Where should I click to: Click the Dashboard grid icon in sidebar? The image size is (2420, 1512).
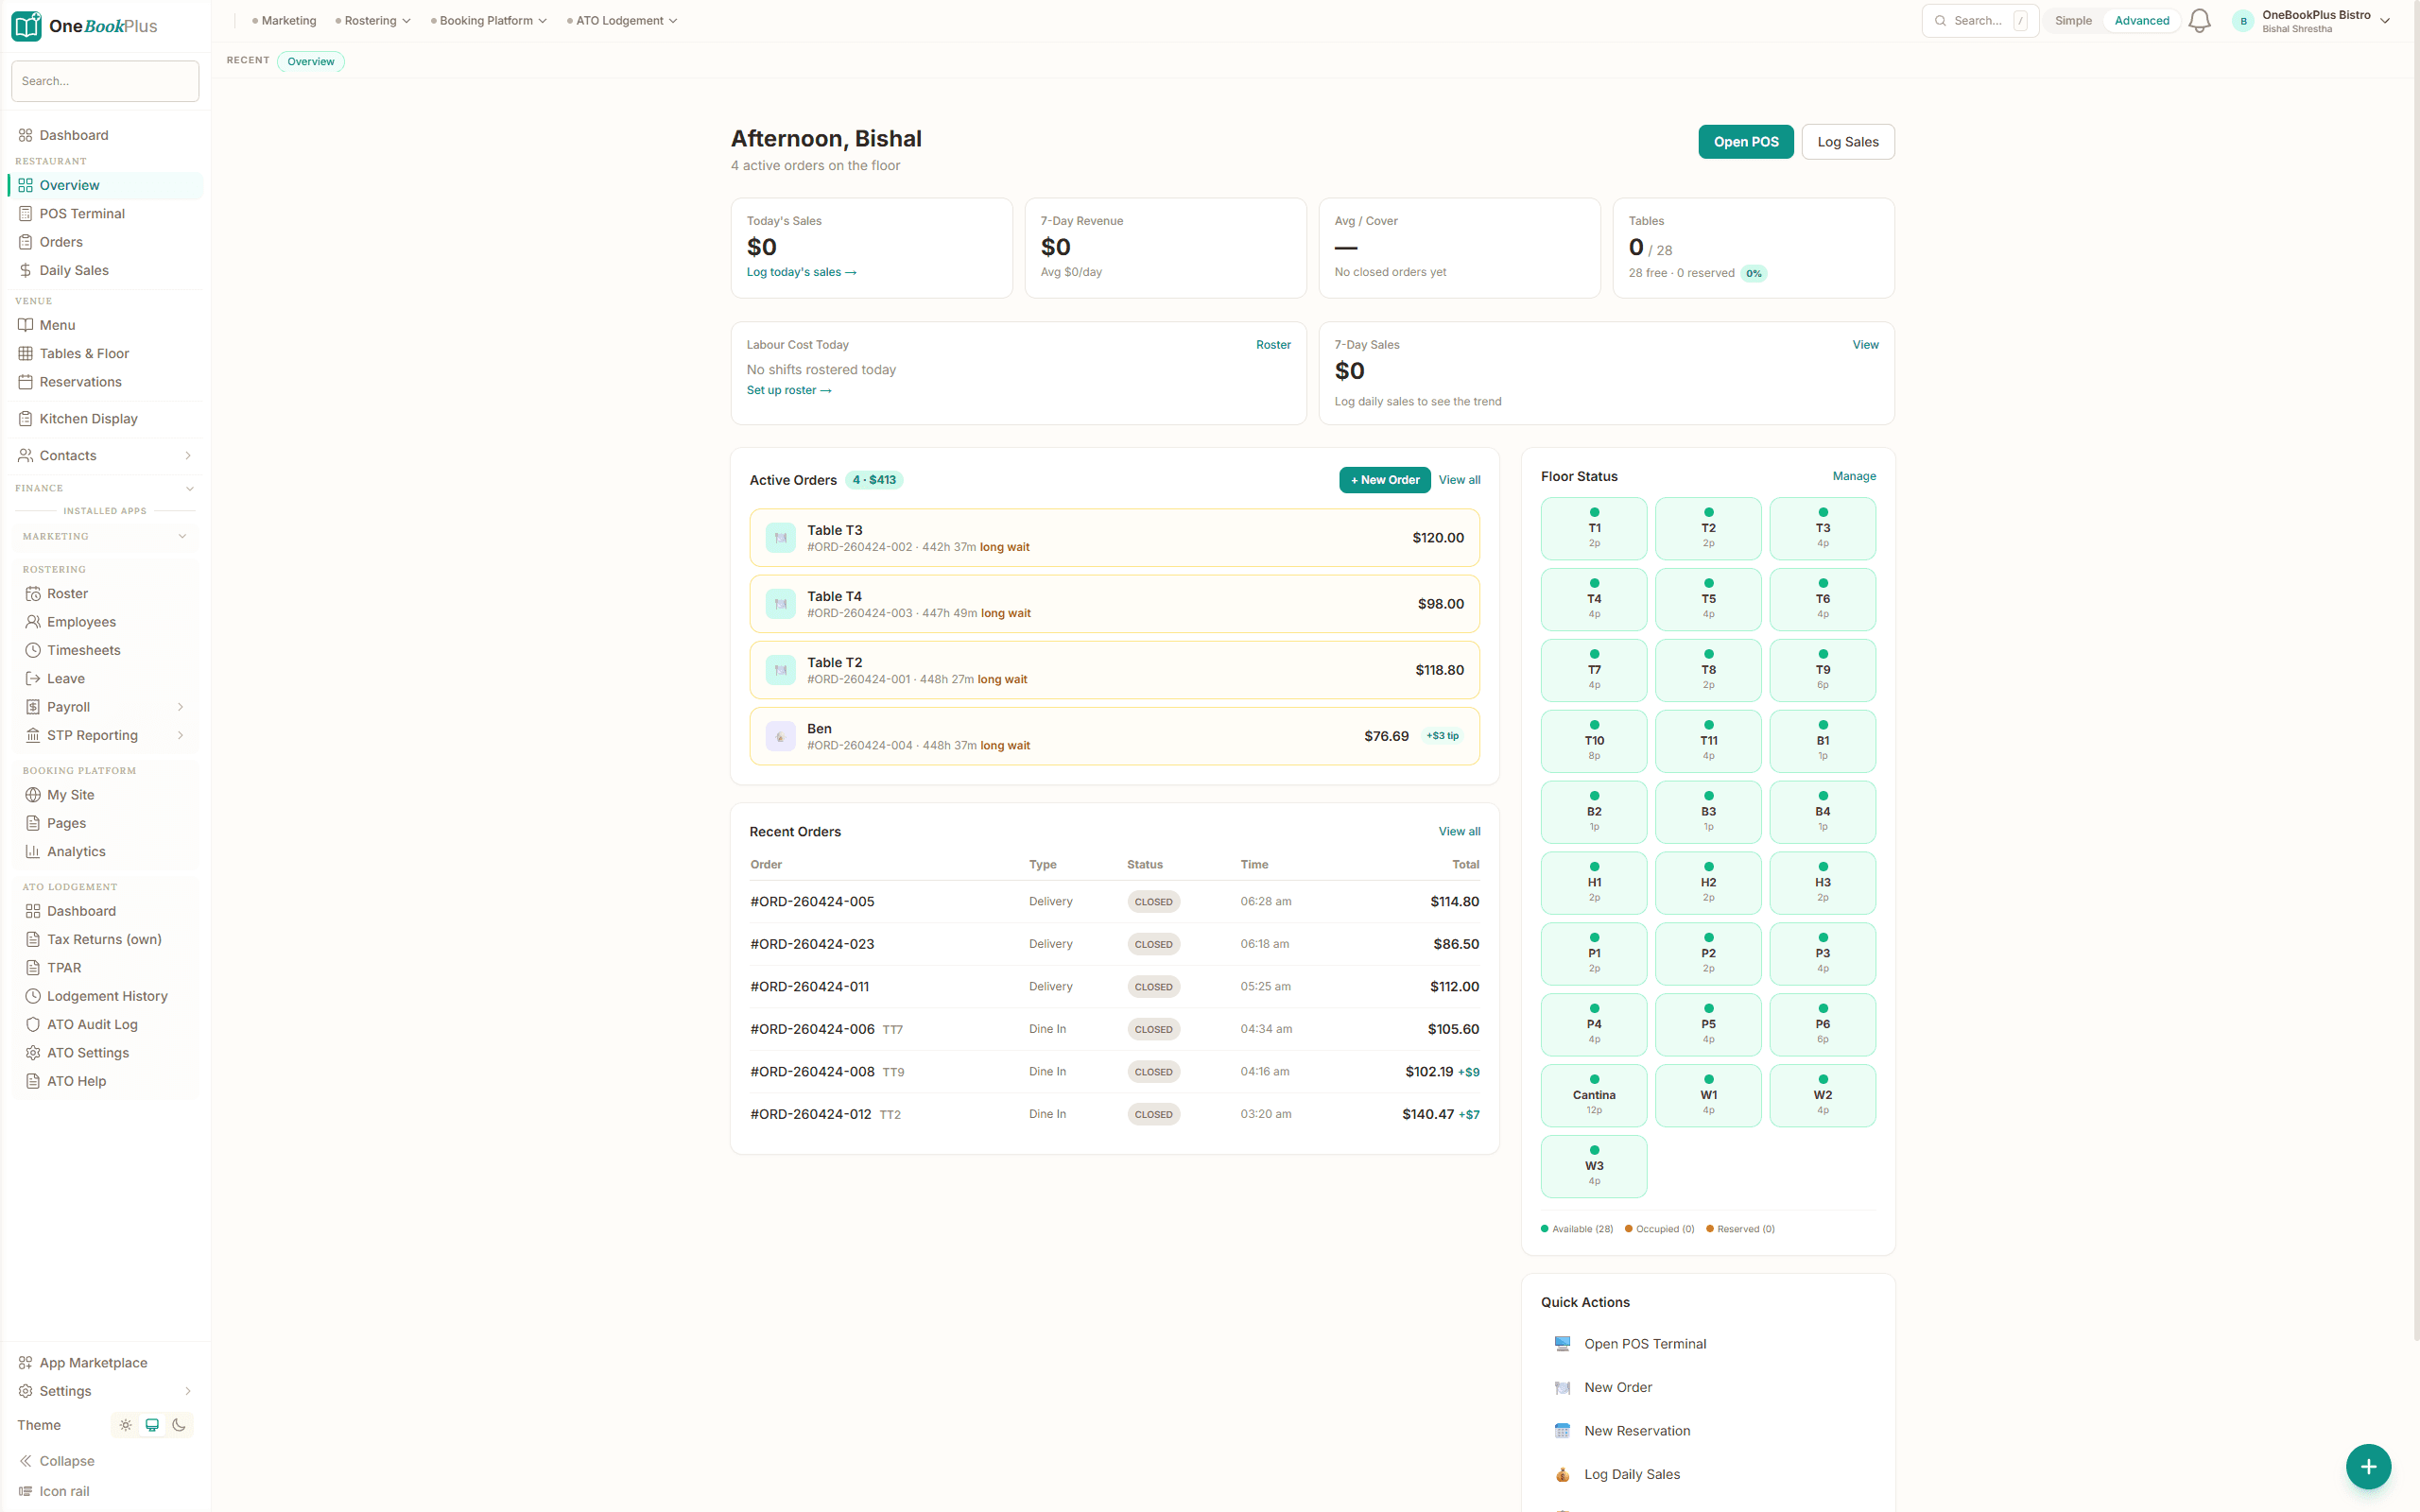click(26, 135)
